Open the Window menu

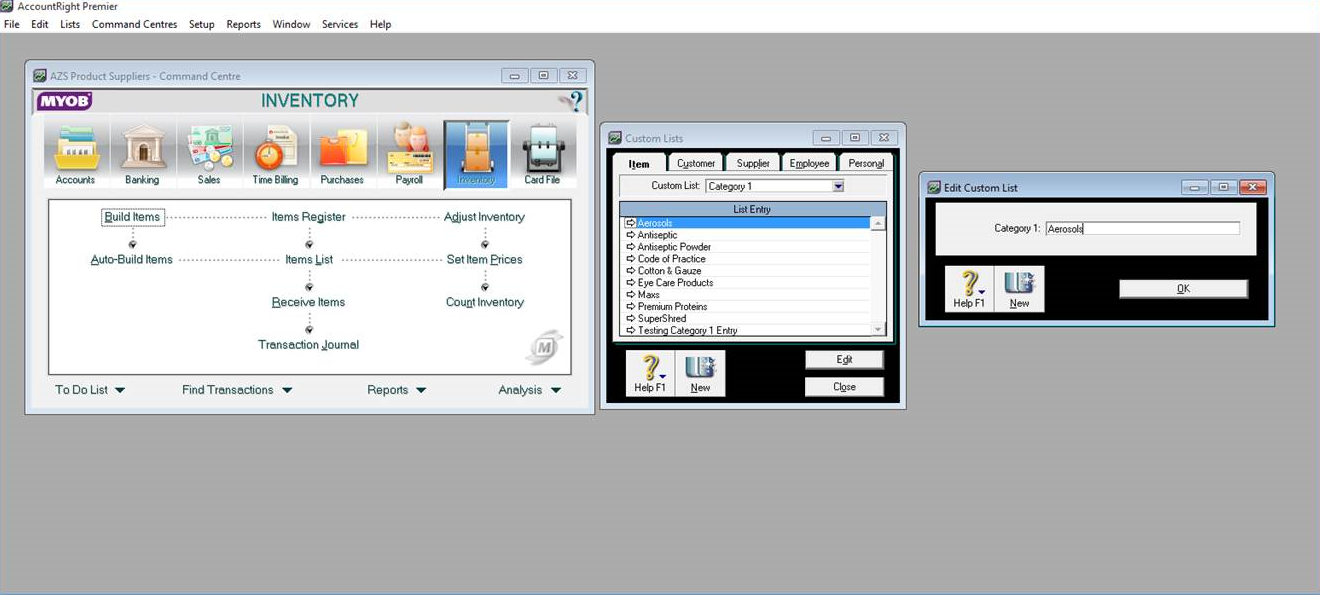(x=291, y=24)
